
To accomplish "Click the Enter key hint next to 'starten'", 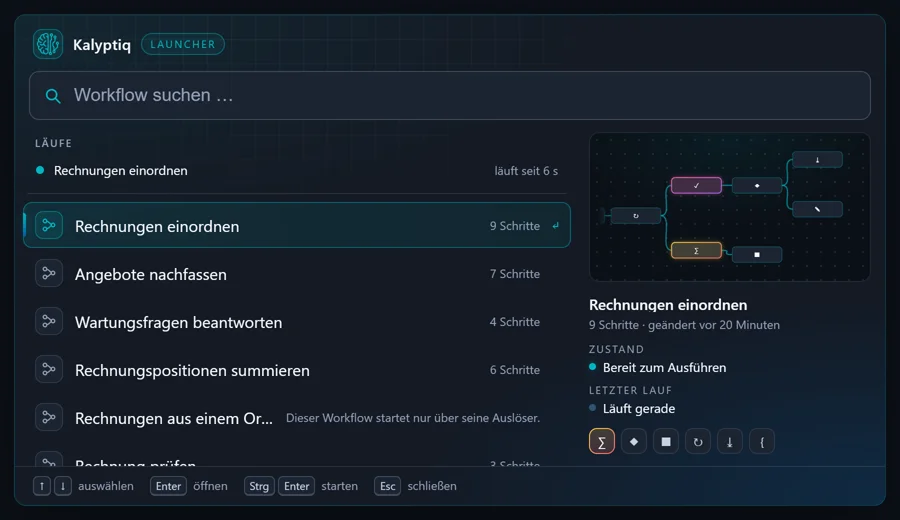I will click(297, 486).
